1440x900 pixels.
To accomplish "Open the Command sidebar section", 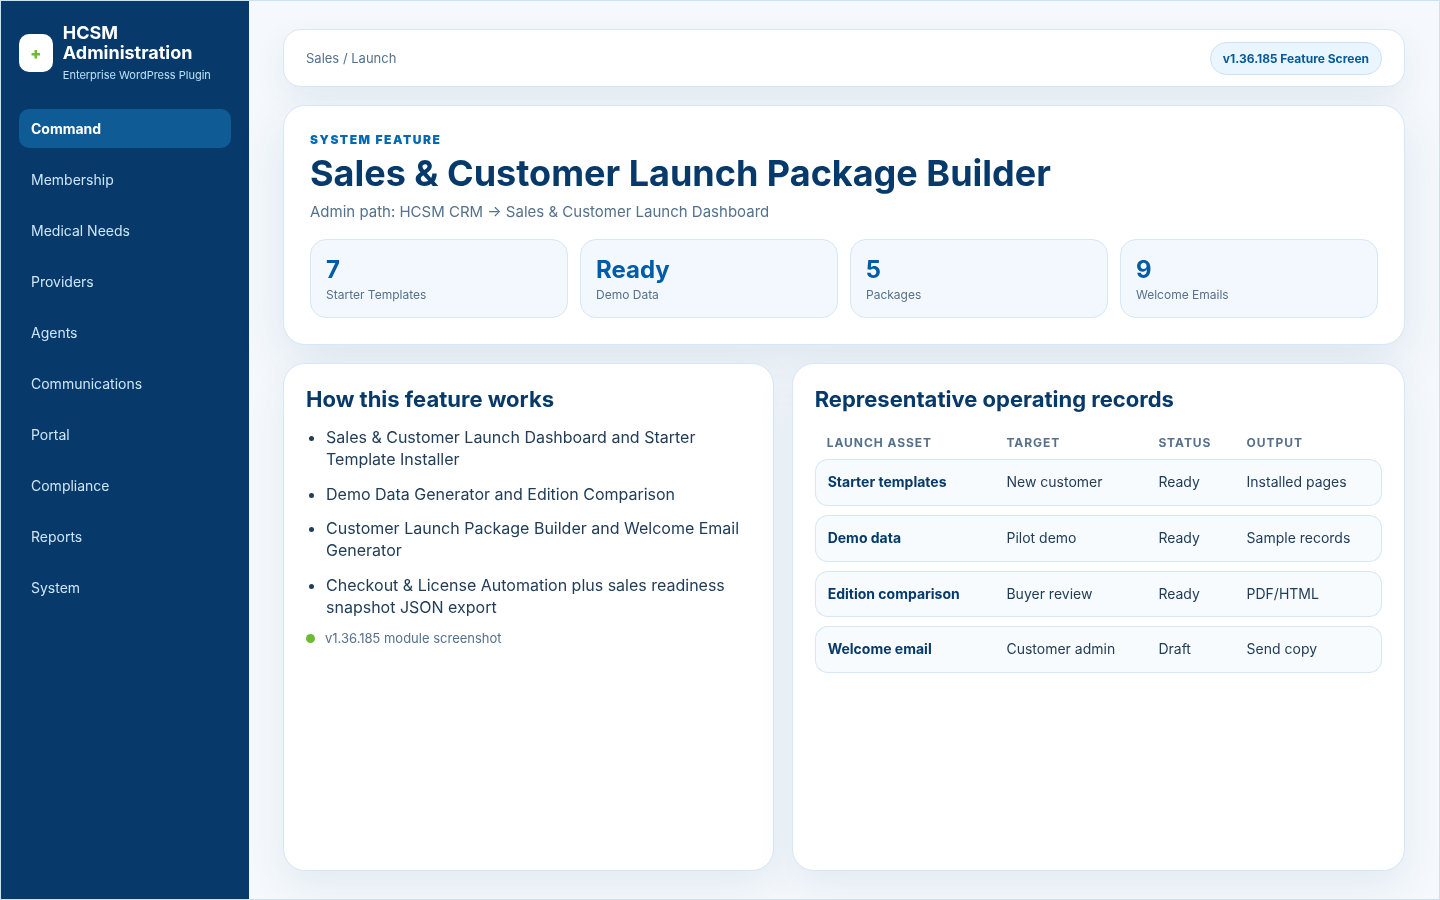I will (125, 129).
